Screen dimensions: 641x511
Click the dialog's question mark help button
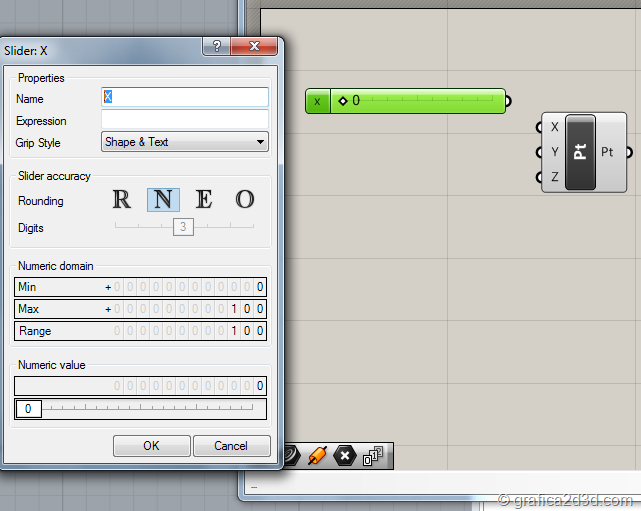216,47
